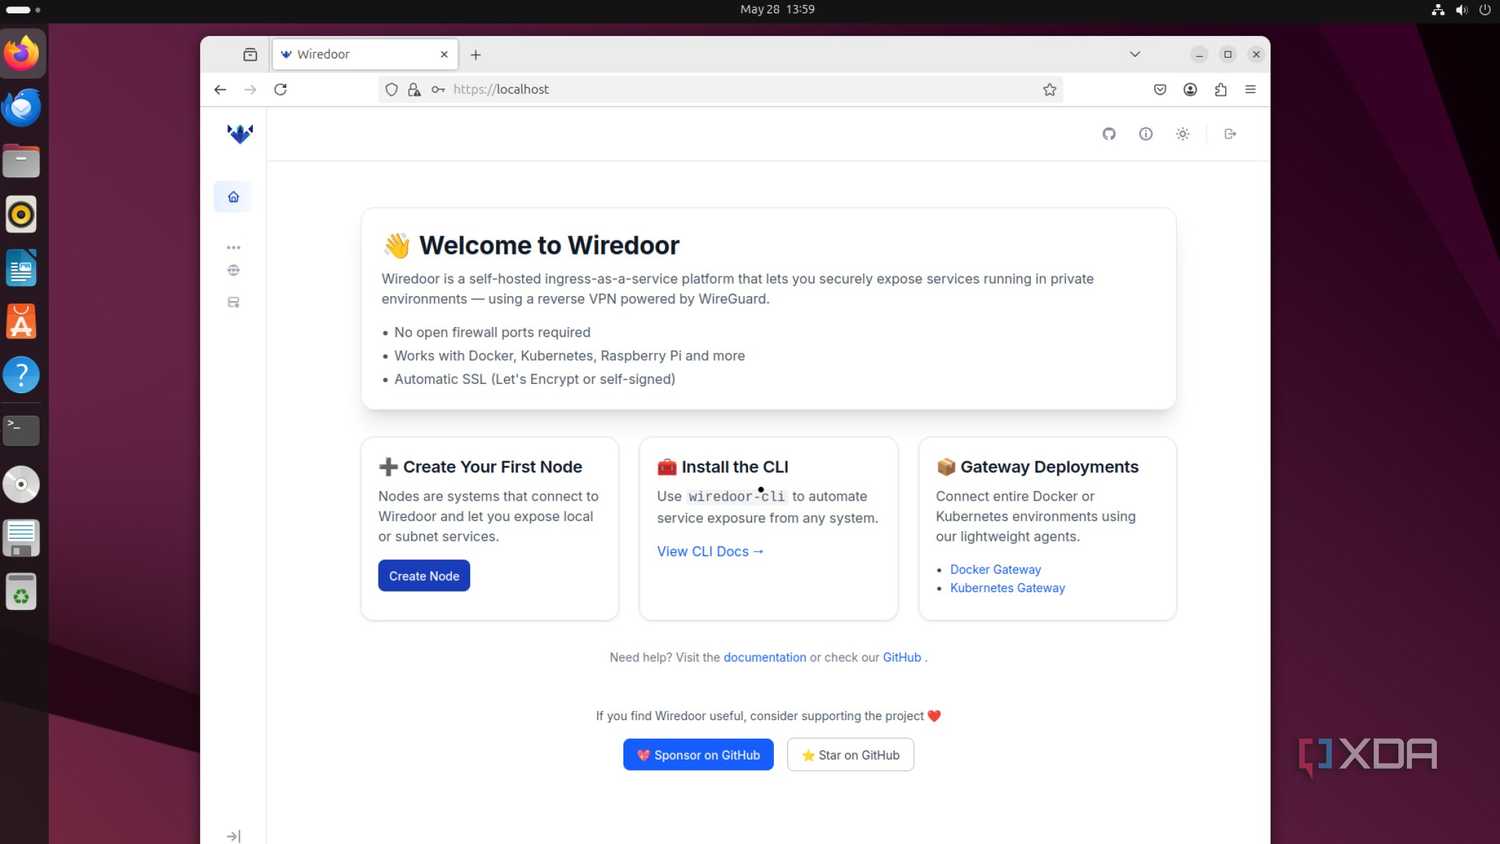
Task: Click the 'No open firewall ports required' bullet
Action: pos(492,332)
